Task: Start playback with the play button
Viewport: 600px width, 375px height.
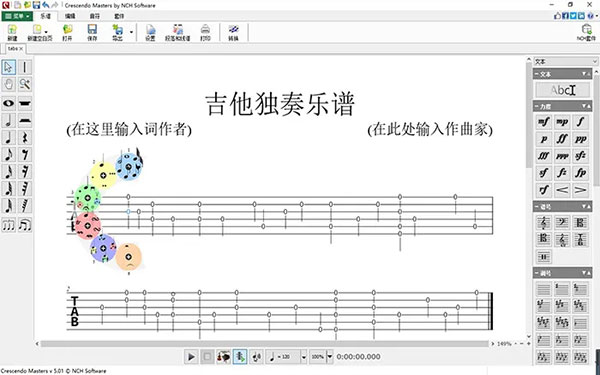Action: [191, 357]
